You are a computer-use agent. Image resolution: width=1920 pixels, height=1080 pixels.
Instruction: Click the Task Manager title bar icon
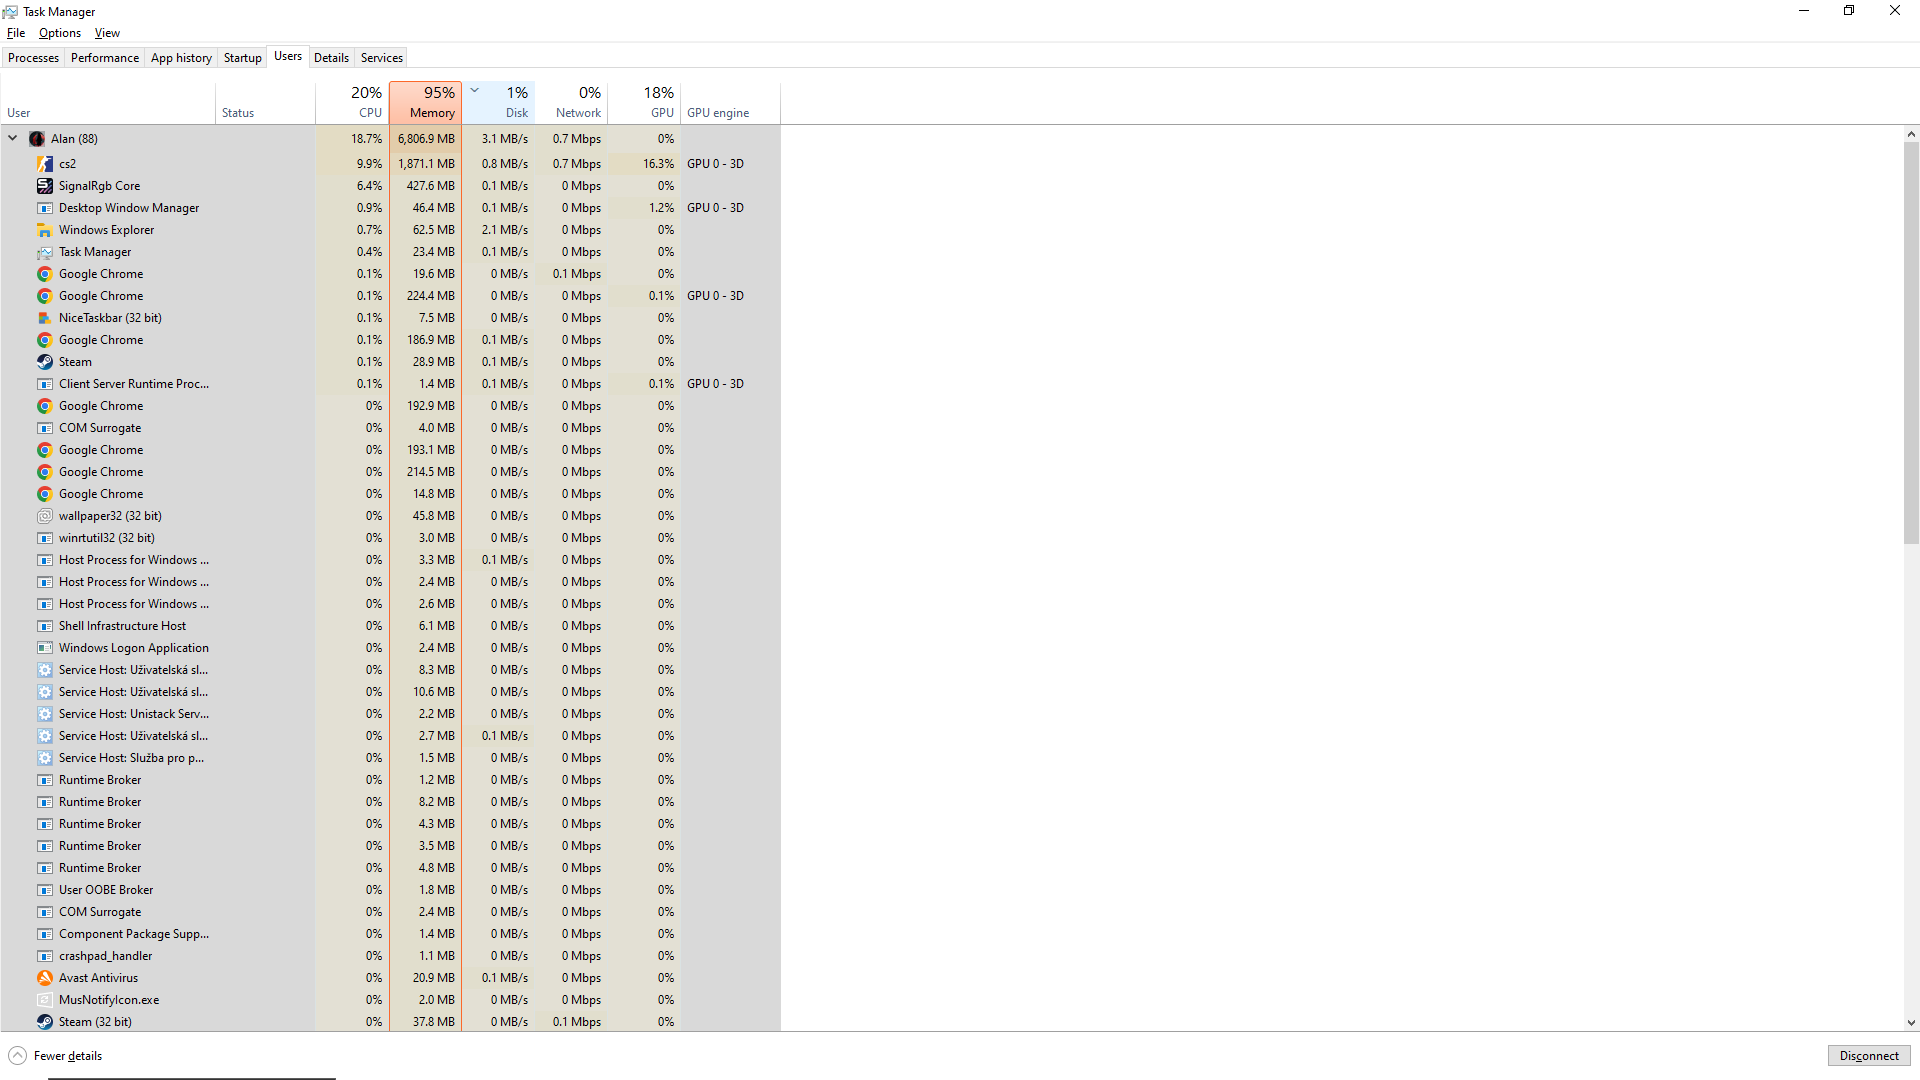click(x=10, y=12)
